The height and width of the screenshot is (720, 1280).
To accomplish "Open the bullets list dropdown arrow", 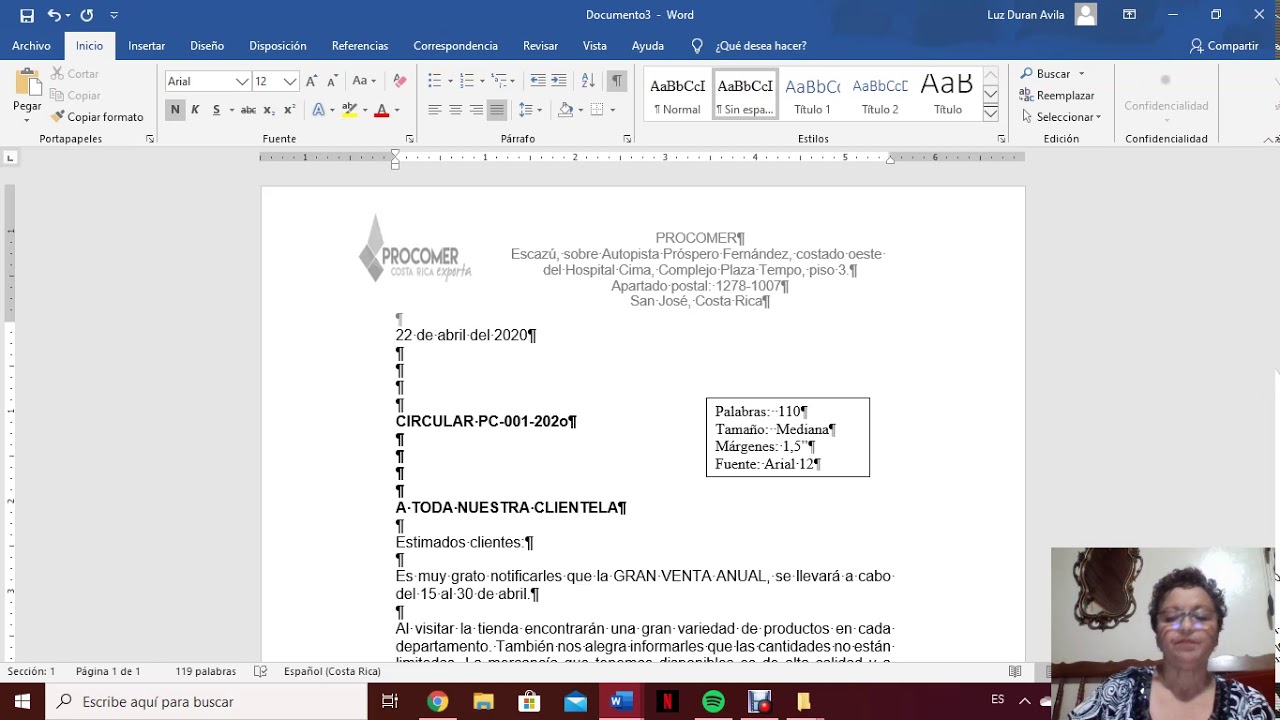I will coord(450,81).
